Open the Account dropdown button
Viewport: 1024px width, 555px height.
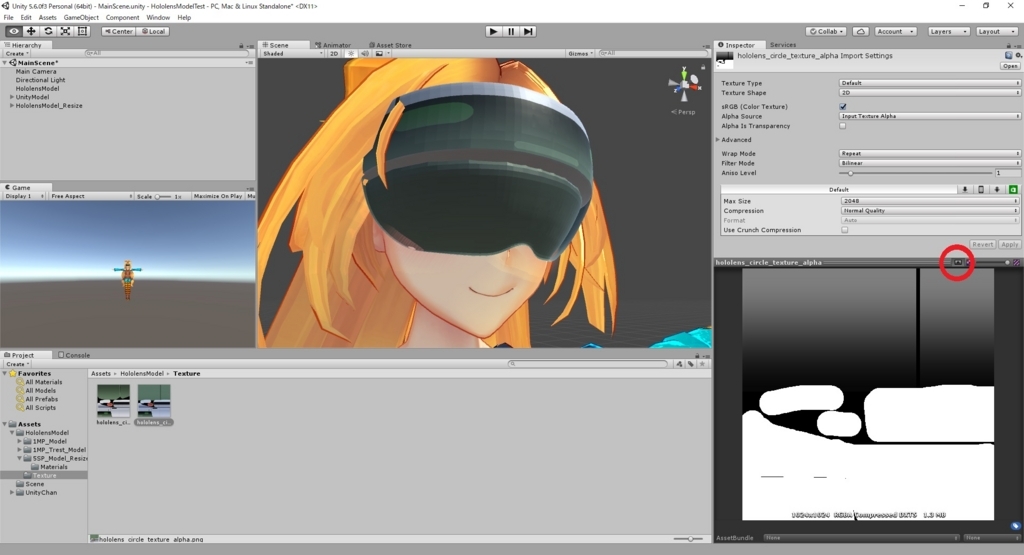click(895, 31)
